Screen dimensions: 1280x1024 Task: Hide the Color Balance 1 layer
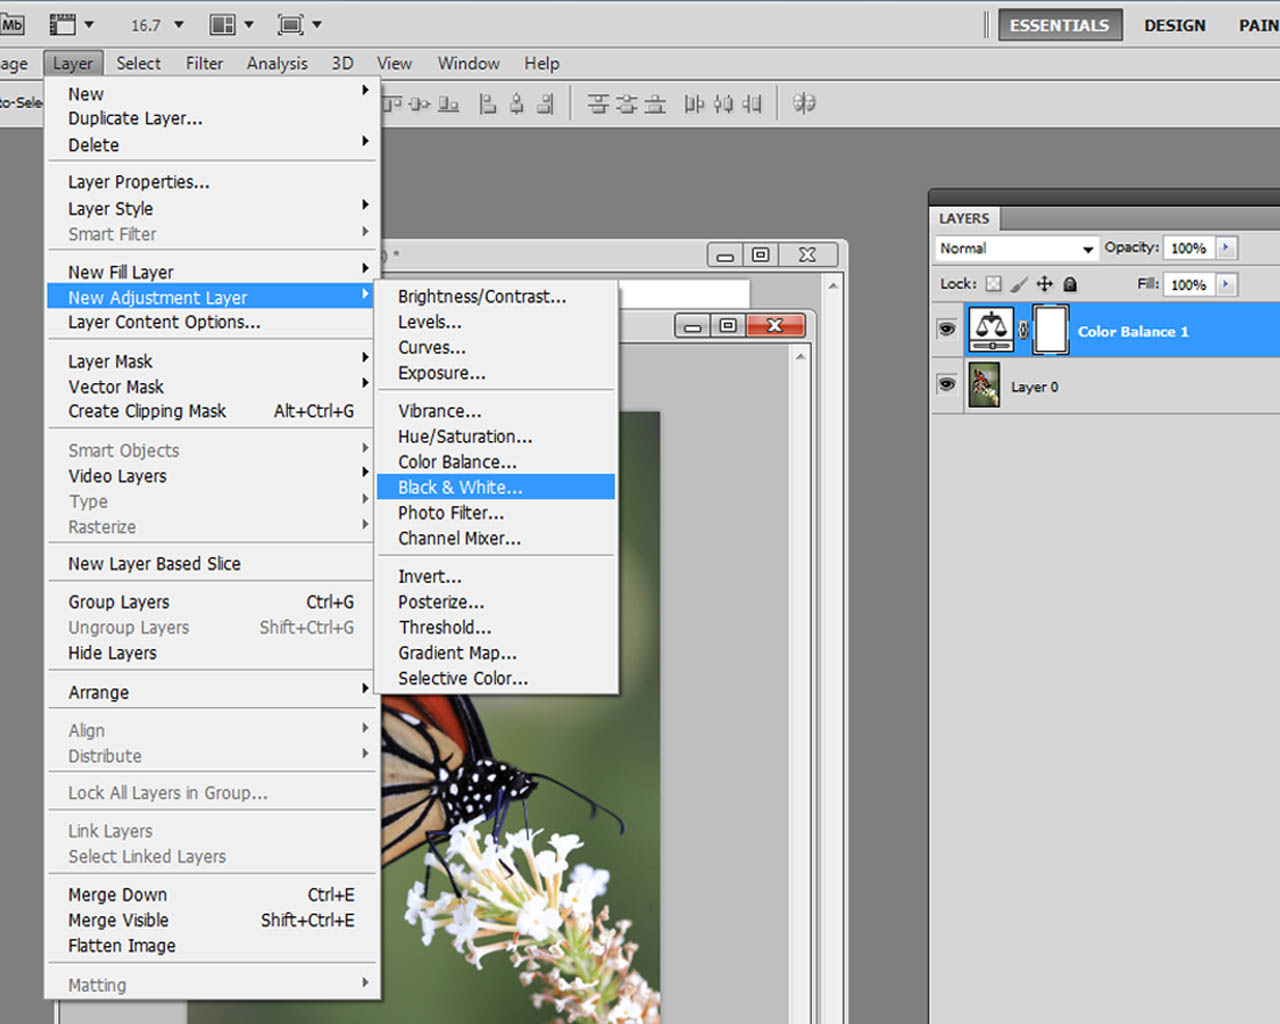tap(946, 329)
